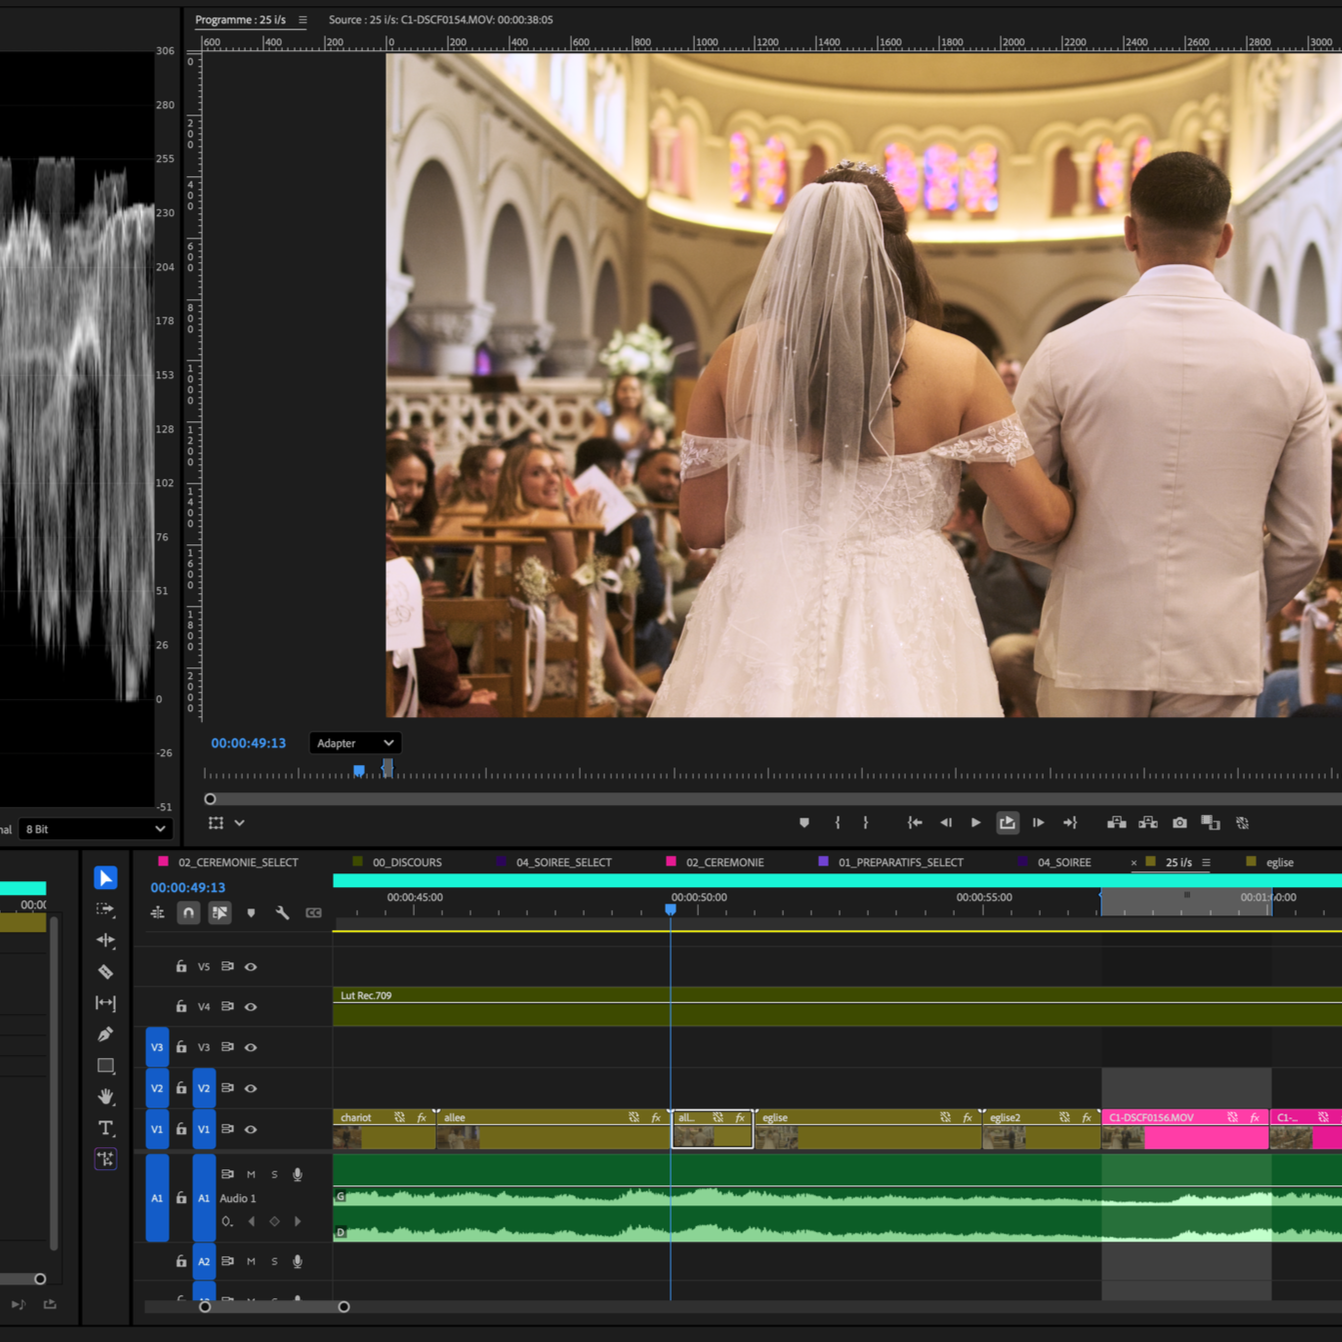Click the Step Back one frame button
This screenshot has width=1342, height=1342.
click(x=946, y=823)
